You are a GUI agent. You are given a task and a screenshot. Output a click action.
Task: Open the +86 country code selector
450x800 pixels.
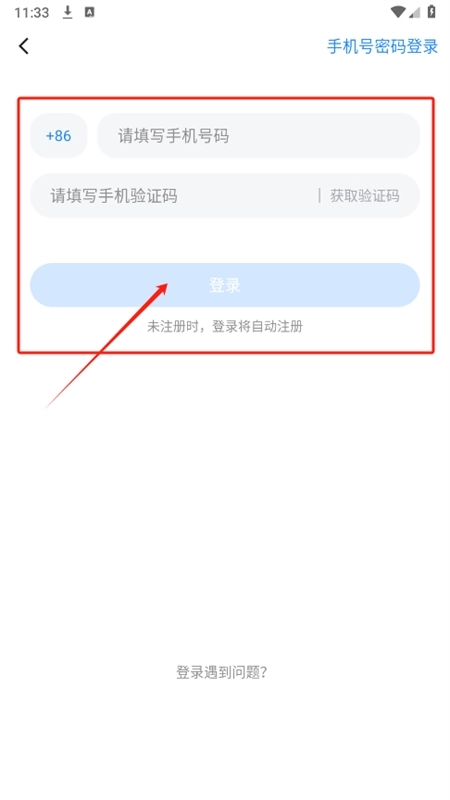click(x=59, y=136)
